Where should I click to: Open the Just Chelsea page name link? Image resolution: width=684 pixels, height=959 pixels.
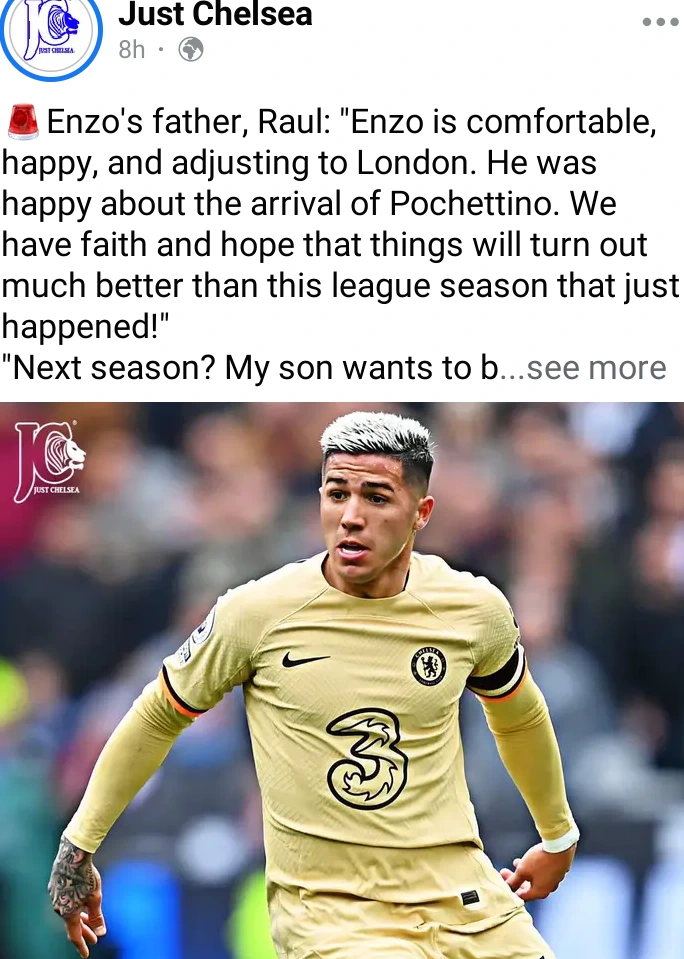click(215, 15)
